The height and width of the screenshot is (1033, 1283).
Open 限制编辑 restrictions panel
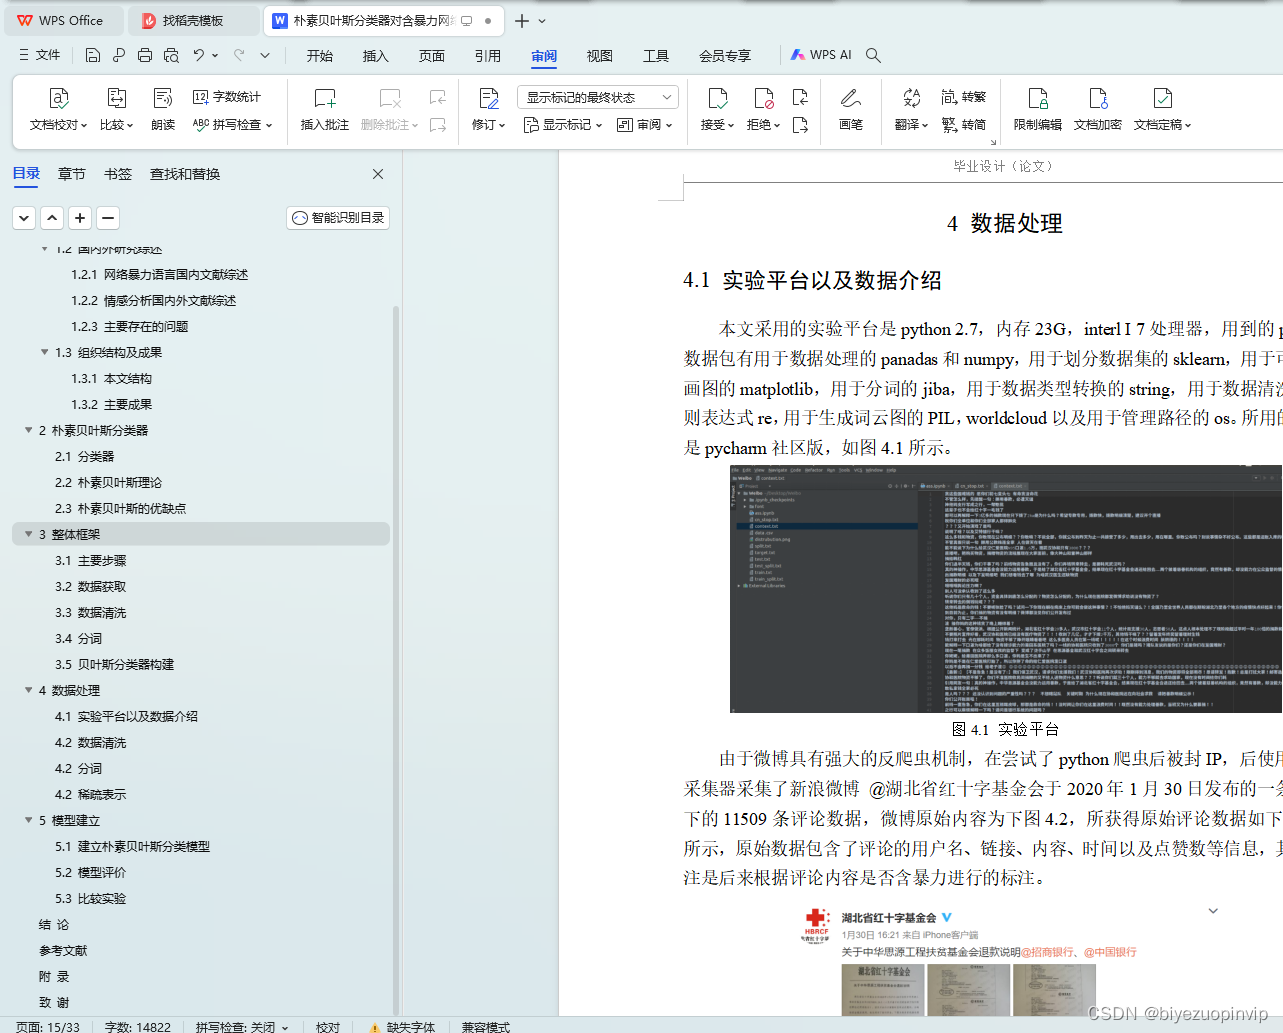tap(1037, 110)
